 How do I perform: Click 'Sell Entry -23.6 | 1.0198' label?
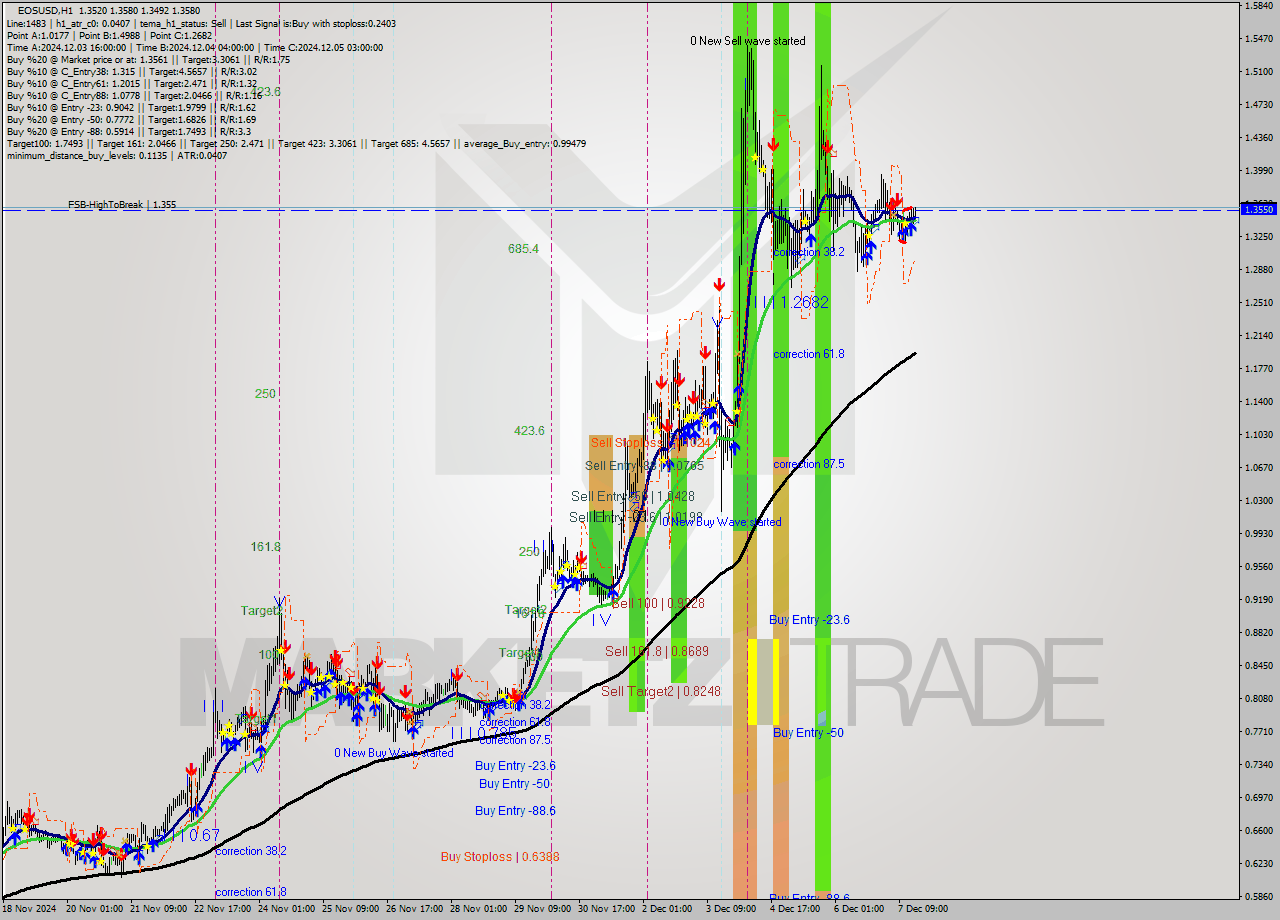tap(636, 517)
